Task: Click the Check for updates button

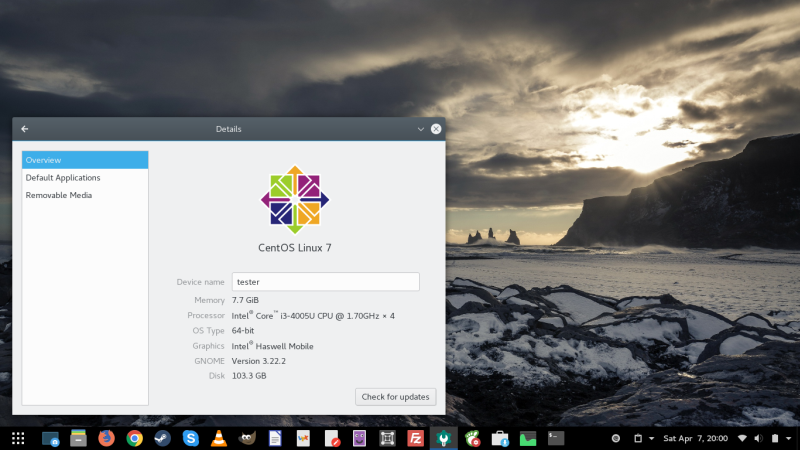Action: point(395,397)
